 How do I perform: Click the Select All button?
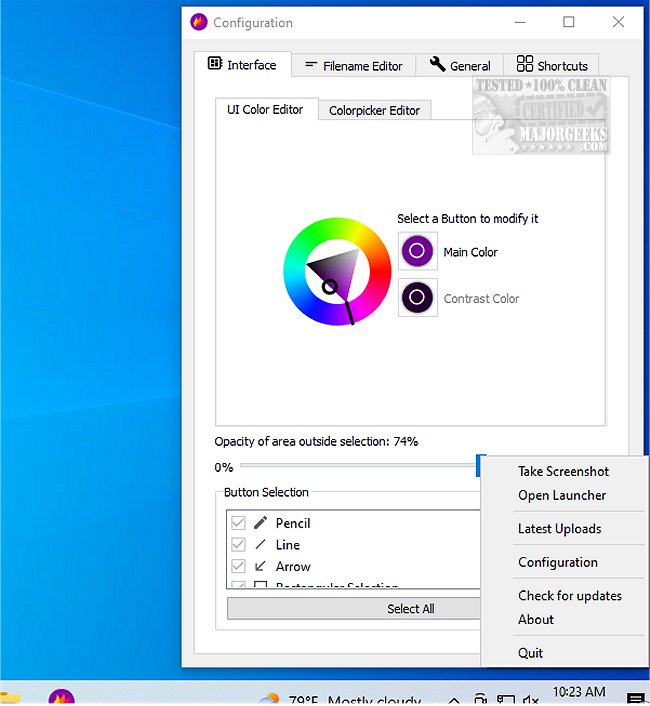tap(354, 609)
